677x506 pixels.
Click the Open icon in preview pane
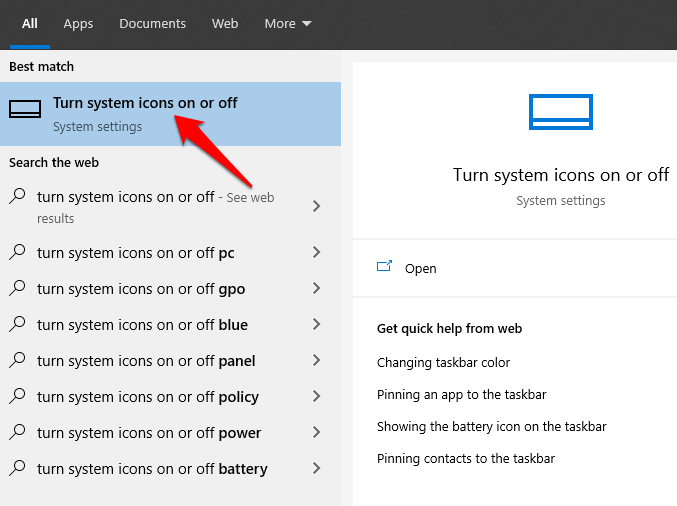pos(384,267)
